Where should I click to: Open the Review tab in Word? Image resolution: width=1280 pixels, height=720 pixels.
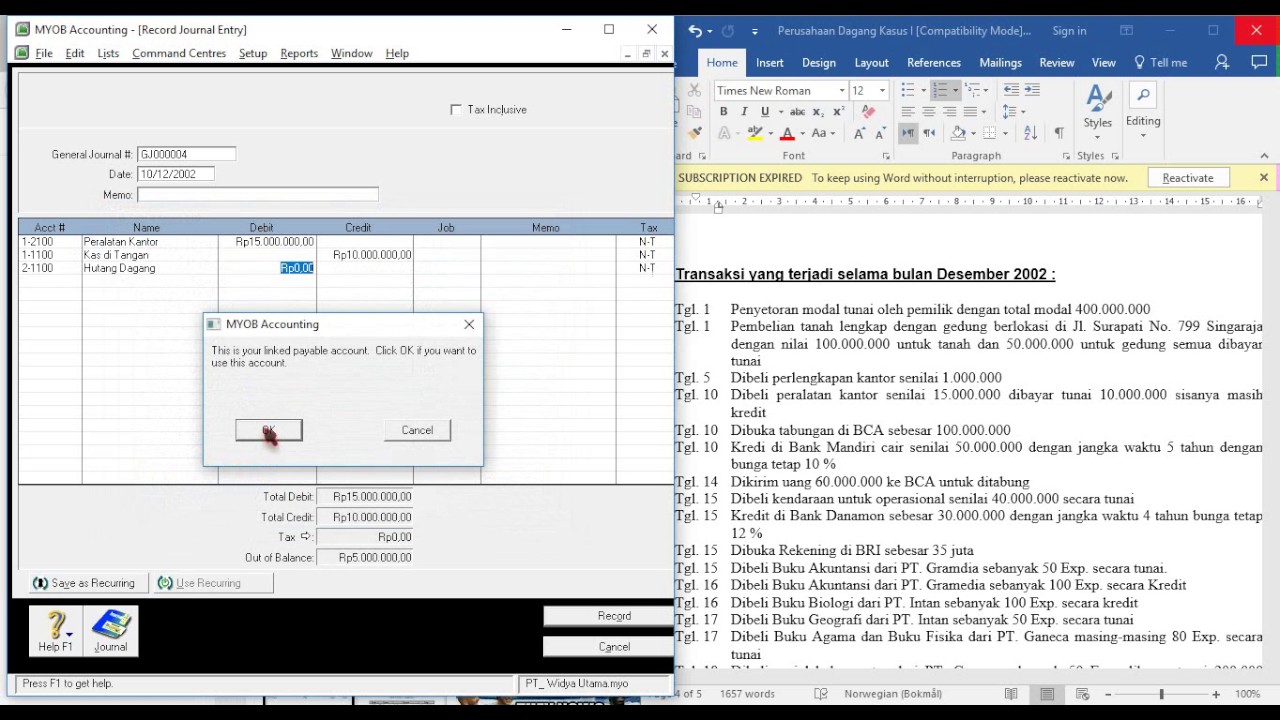coord(1057,62)
